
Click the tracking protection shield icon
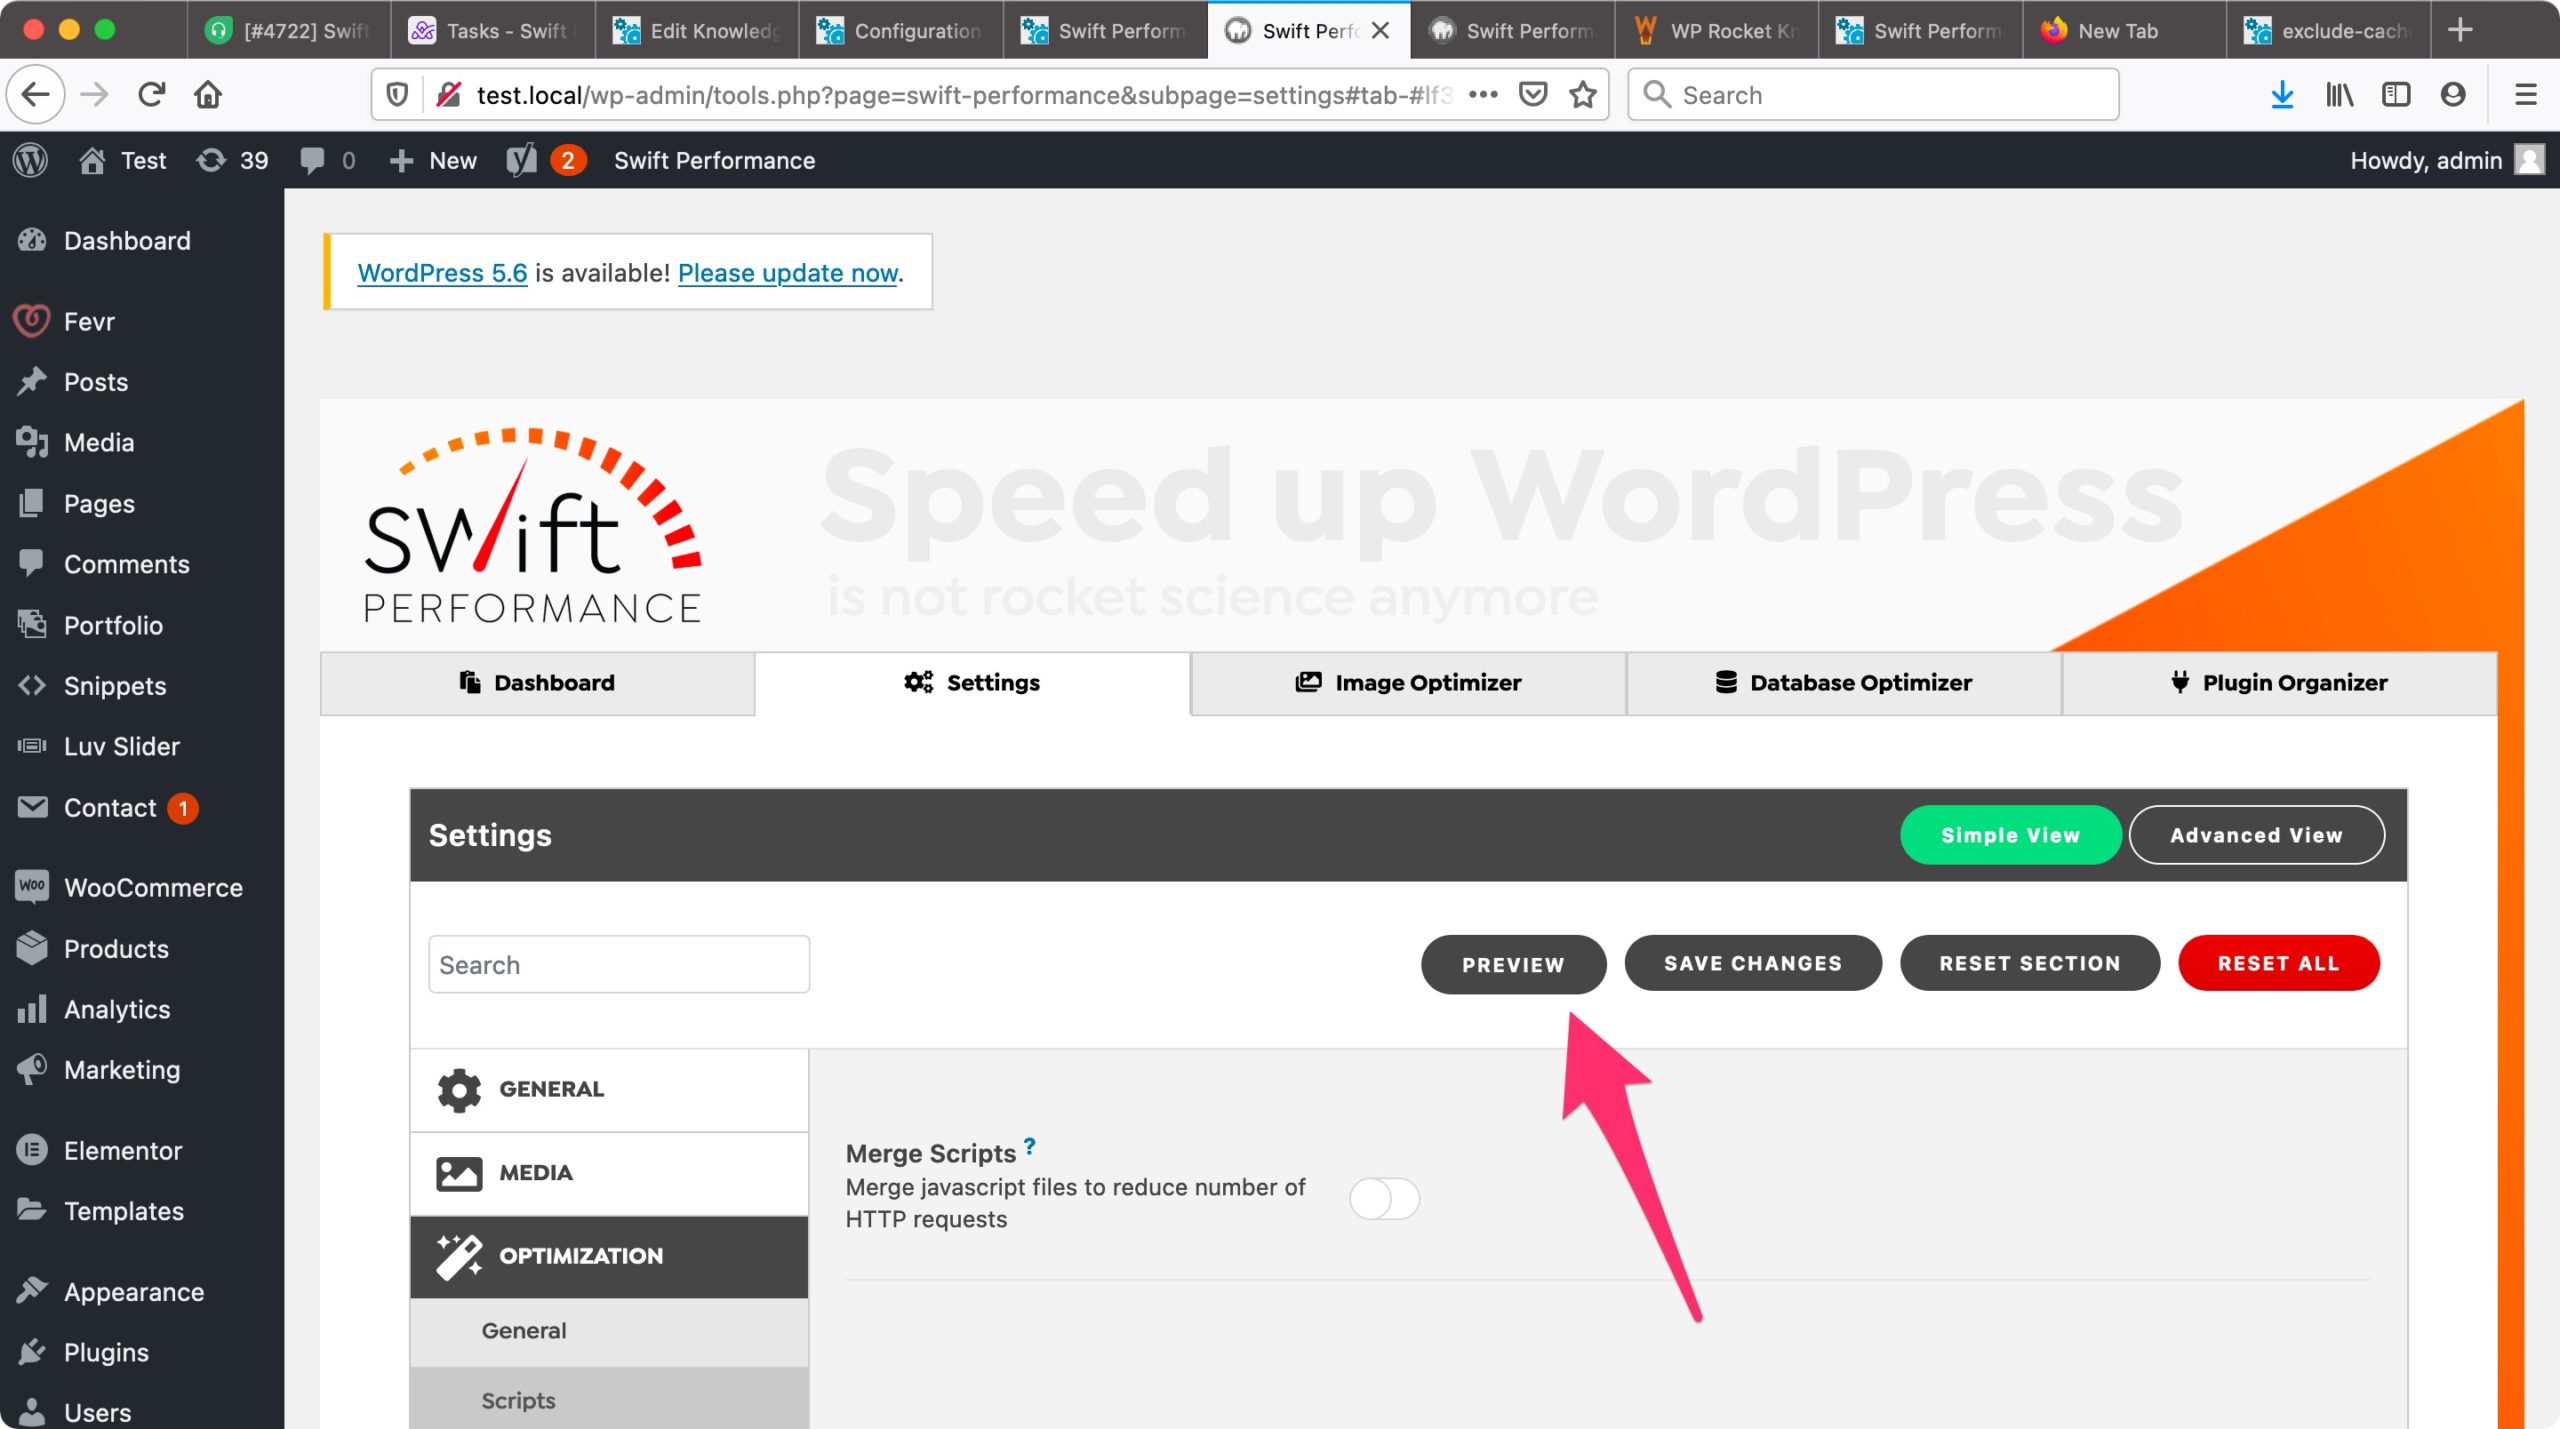click(397, 95)
